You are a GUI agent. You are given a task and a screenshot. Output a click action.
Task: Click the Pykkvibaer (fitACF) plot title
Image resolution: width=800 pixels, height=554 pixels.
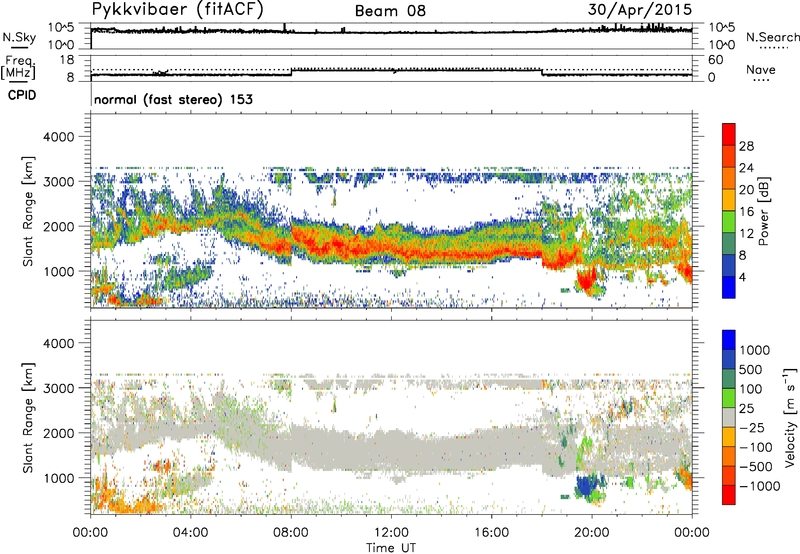(x=177, y=10)
